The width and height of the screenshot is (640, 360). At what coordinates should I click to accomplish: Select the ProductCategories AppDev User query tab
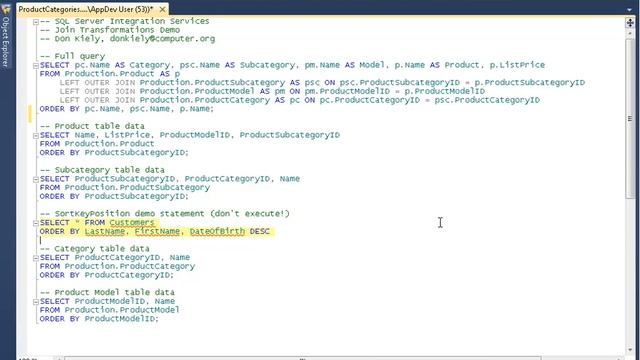click(x=86, y=9)
